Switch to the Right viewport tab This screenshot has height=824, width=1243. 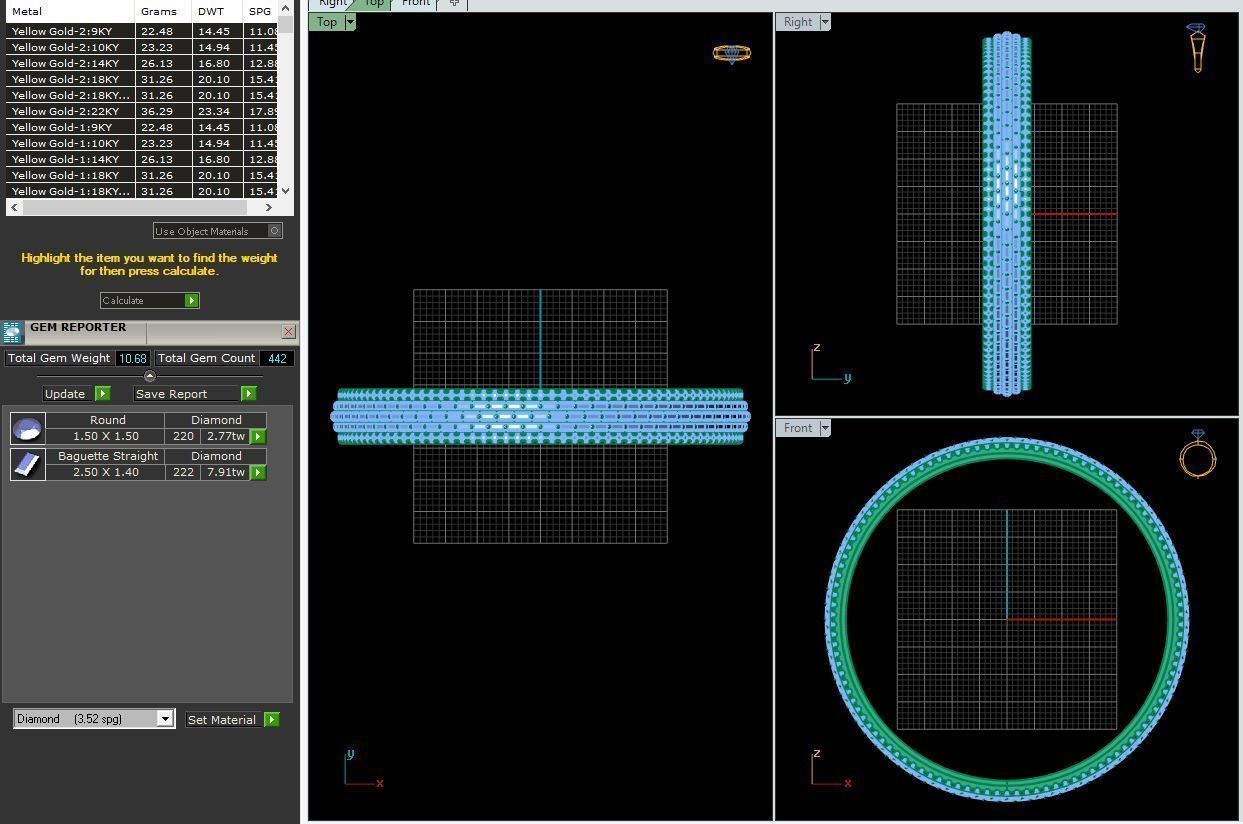click(332, 3)
